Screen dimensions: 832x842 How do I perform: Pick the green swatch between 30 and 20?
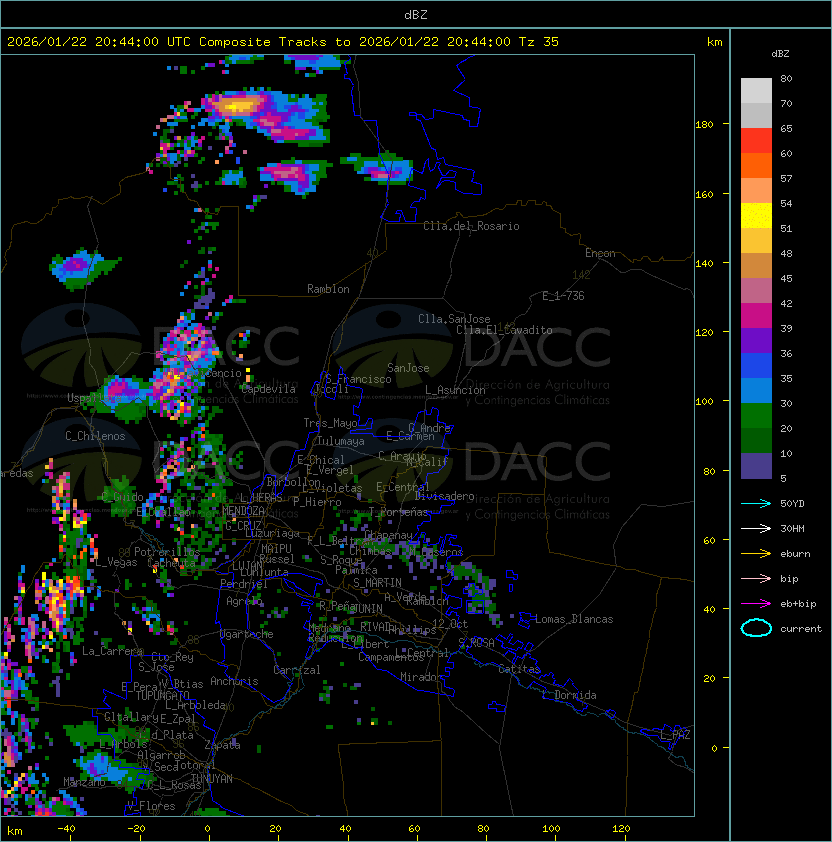click(756, 416)
